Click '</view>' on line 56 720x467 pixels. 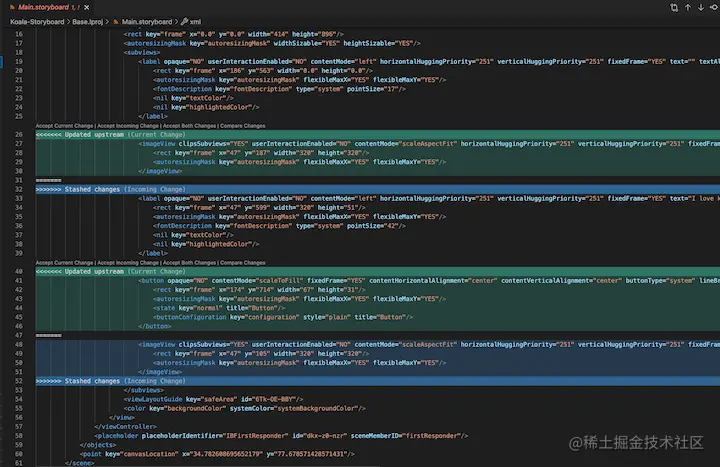tap(122, 417)
